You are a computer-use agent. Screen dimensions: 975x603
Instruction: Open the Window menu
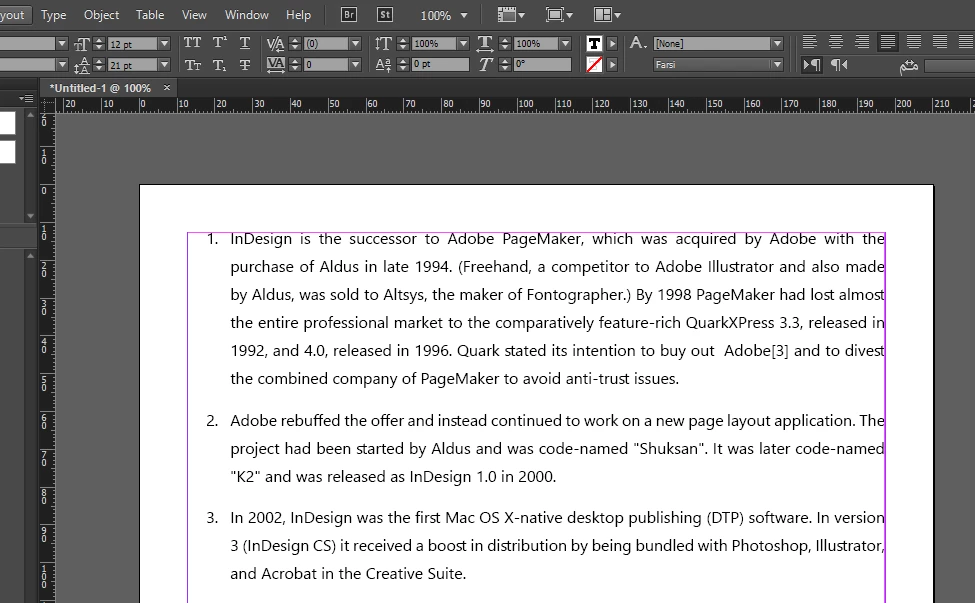247,15
